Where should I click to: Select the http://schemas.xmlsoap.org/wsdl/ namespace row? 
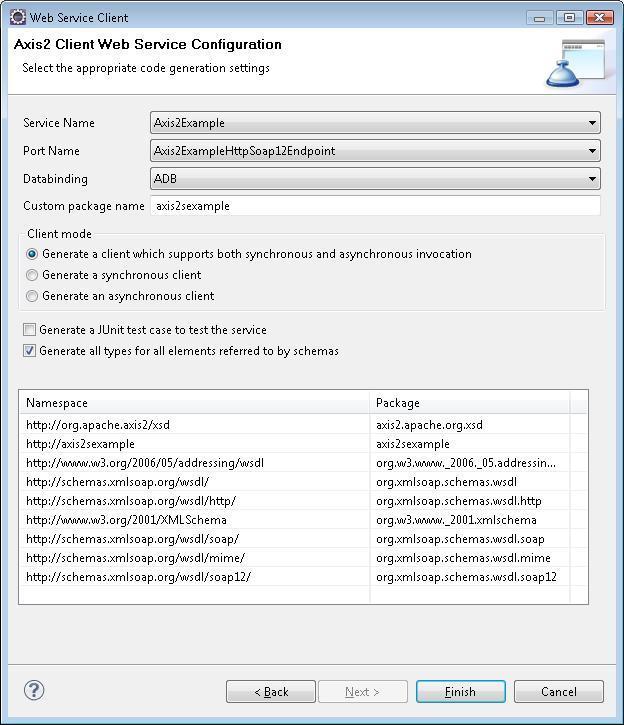[x=304, y=482]
